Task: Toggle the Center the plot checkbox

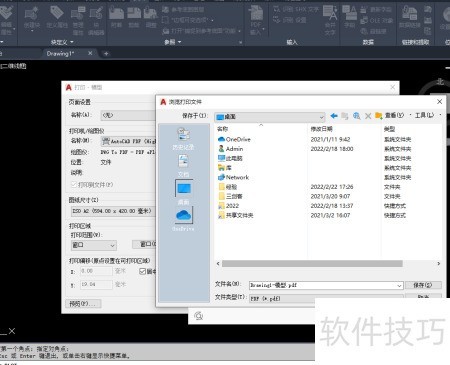Action: pos(142,271)
